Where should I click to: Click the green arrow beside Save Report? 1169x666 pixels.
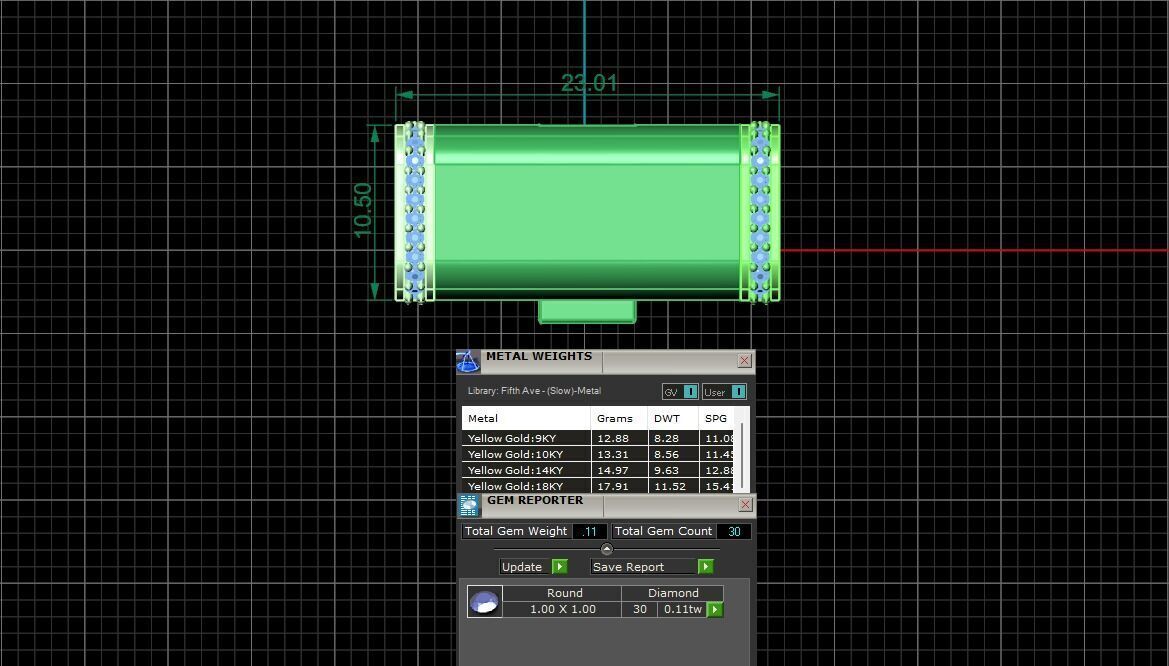[x=705, y=567]
